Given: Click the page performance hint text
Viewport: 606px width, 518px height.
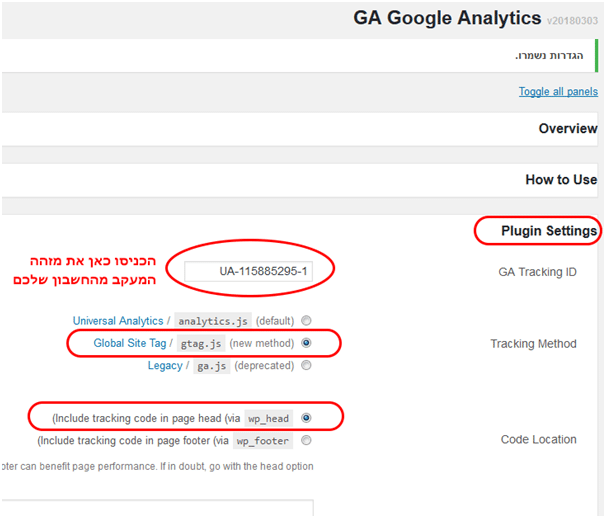Looking at the screenshot, I should [157, 467].
